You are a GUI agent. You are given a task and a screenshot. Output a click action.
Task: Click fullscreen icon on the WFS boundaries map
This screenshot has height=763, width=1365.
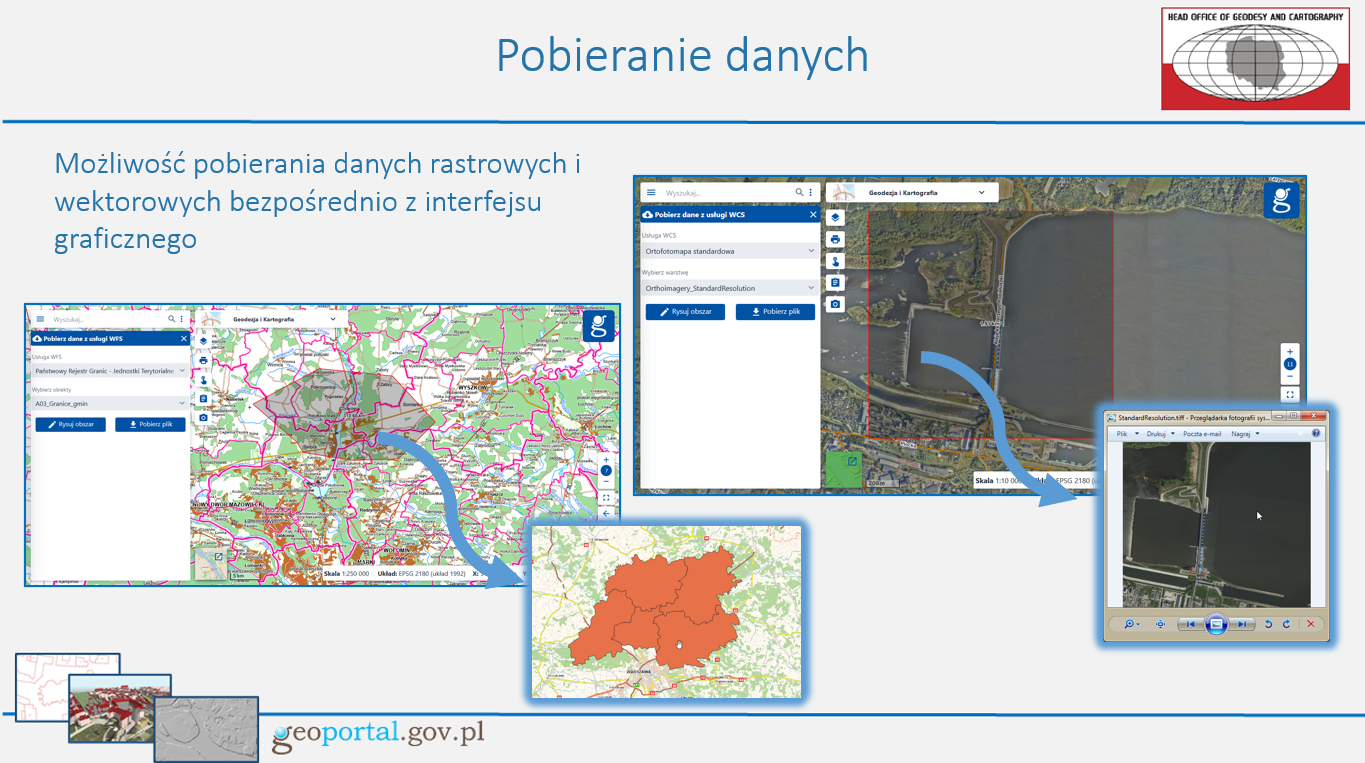point(606,497)
